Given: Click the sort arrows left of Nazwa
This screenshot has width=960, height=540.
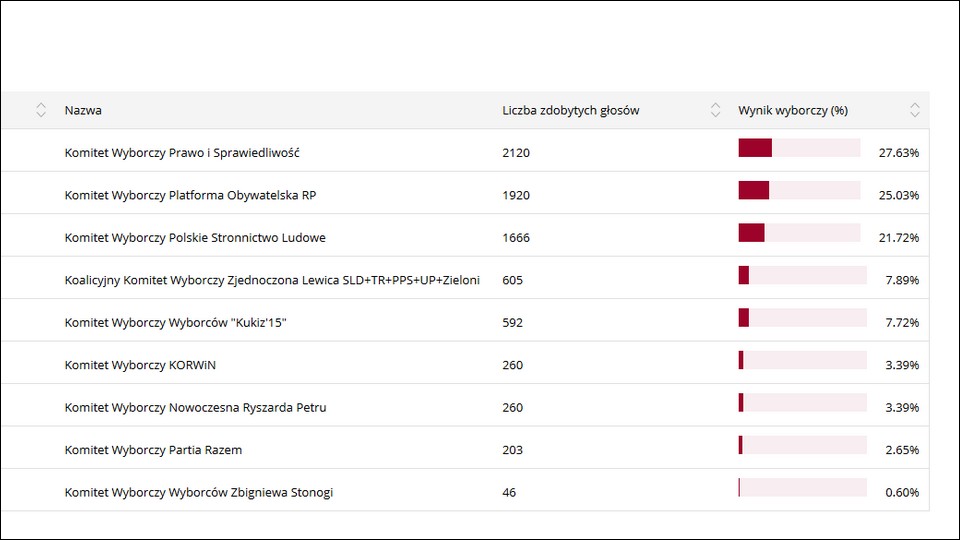Looking at the screenshot, I should tap(41, 110).
